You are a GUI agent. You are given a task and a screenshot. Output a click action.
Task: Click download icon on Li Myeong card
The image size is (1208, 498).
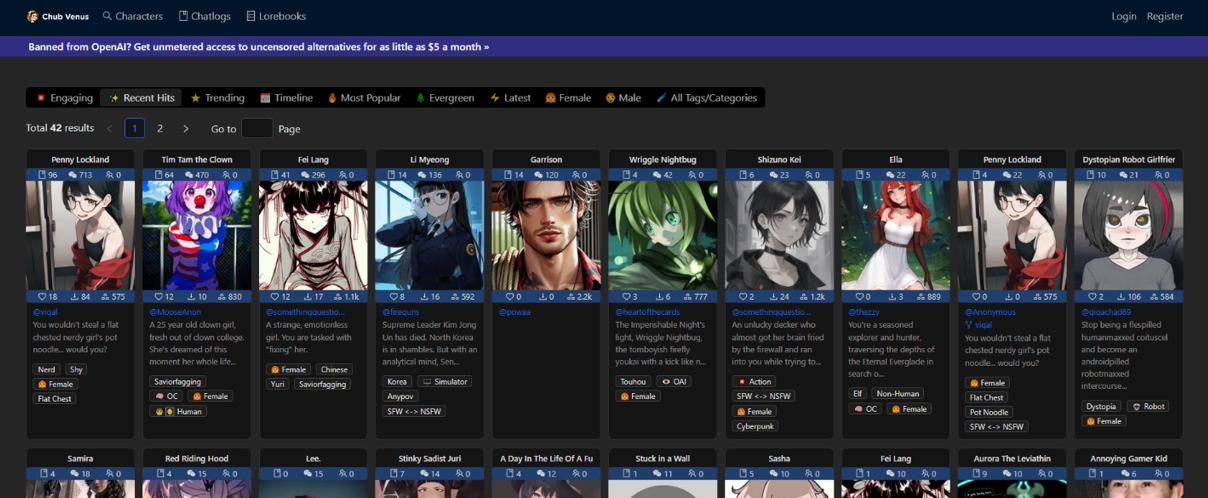[424, 297]
